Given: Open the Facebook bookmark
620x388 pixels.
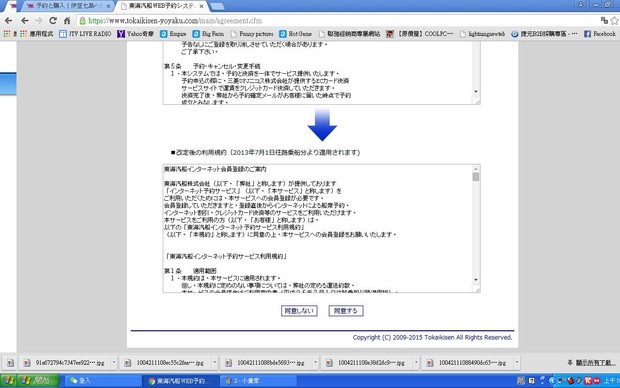Looking at the screenshot, I should tap(600, 34).
